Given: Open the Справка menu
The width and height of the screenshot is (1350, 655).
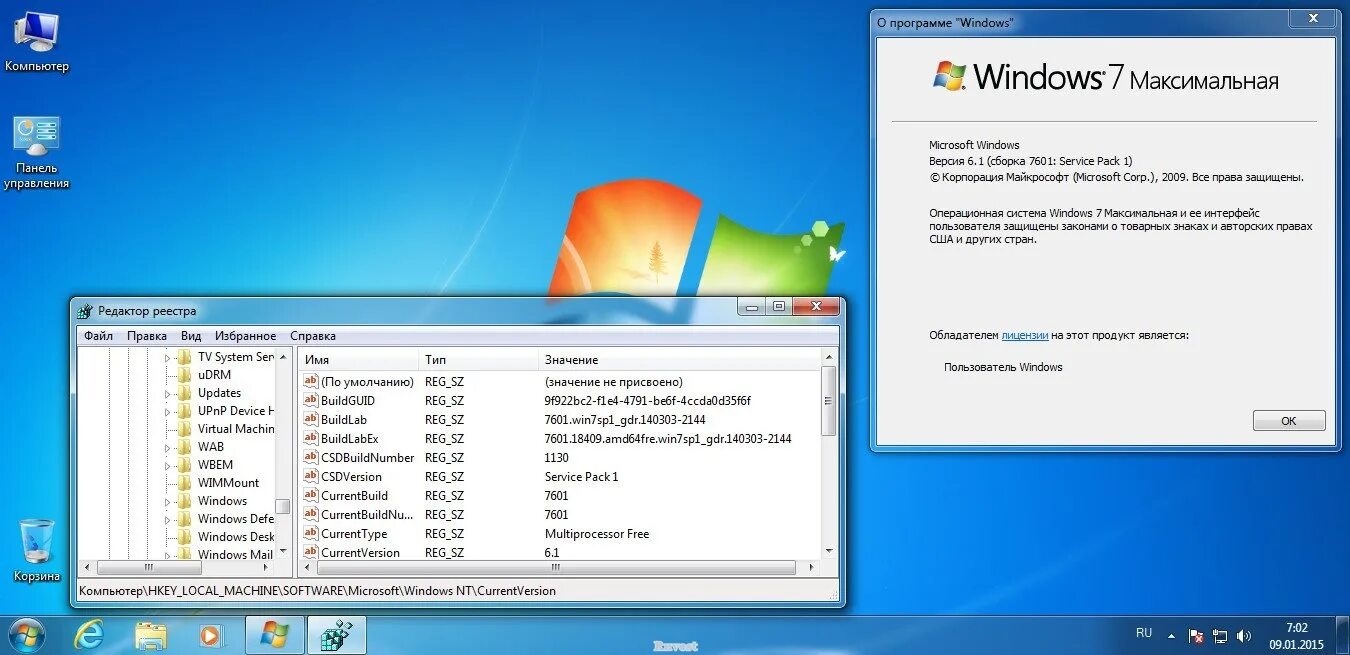Looking at the screenshot, I should coord(313,336).
